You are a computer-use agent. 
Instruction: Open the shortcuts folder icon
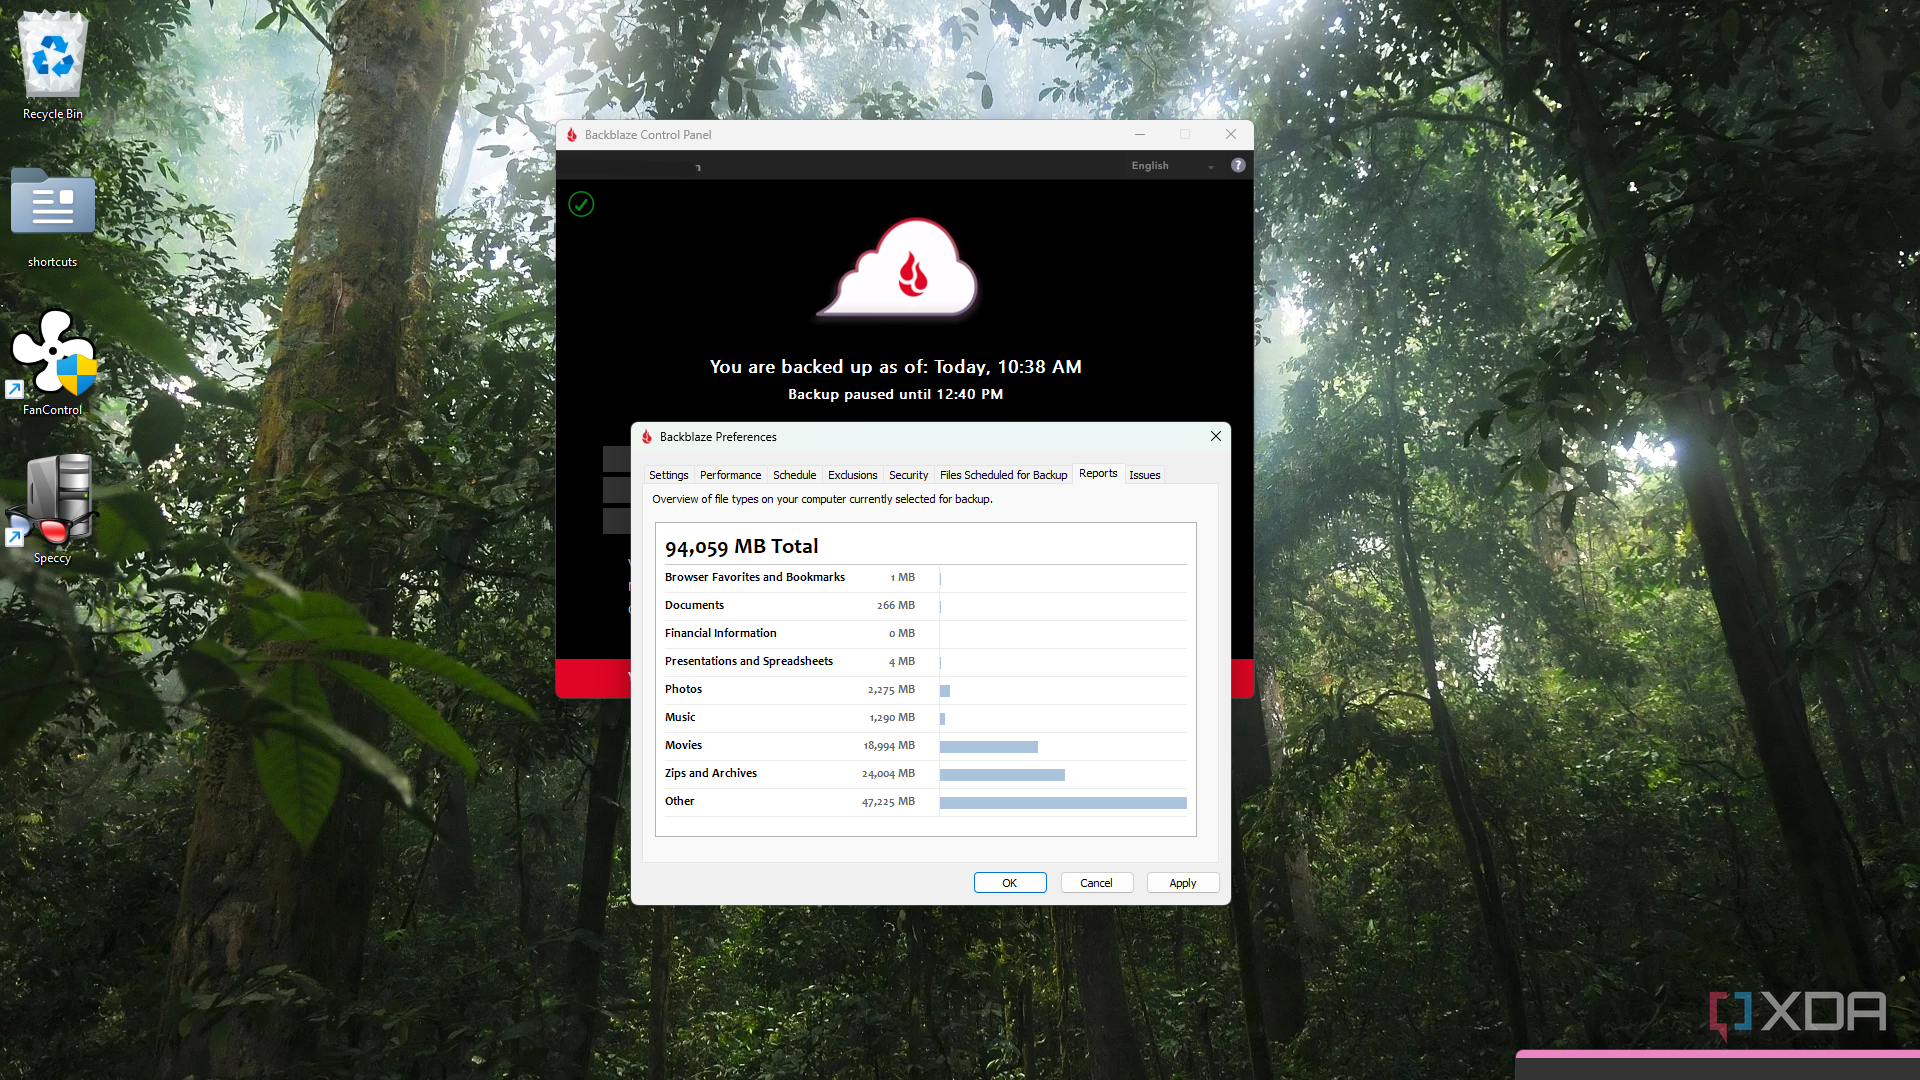[53, 217]
